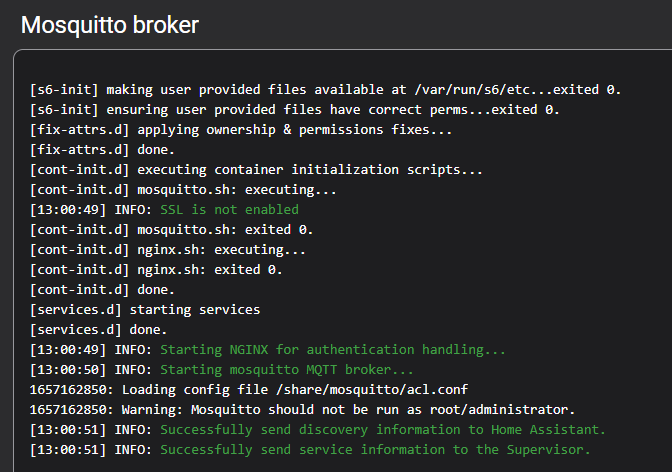Click "mosquitto.sh: executing..." log line
Image resolution: width=672 pixels, height=472 pixels.
[x=183, y=190]
